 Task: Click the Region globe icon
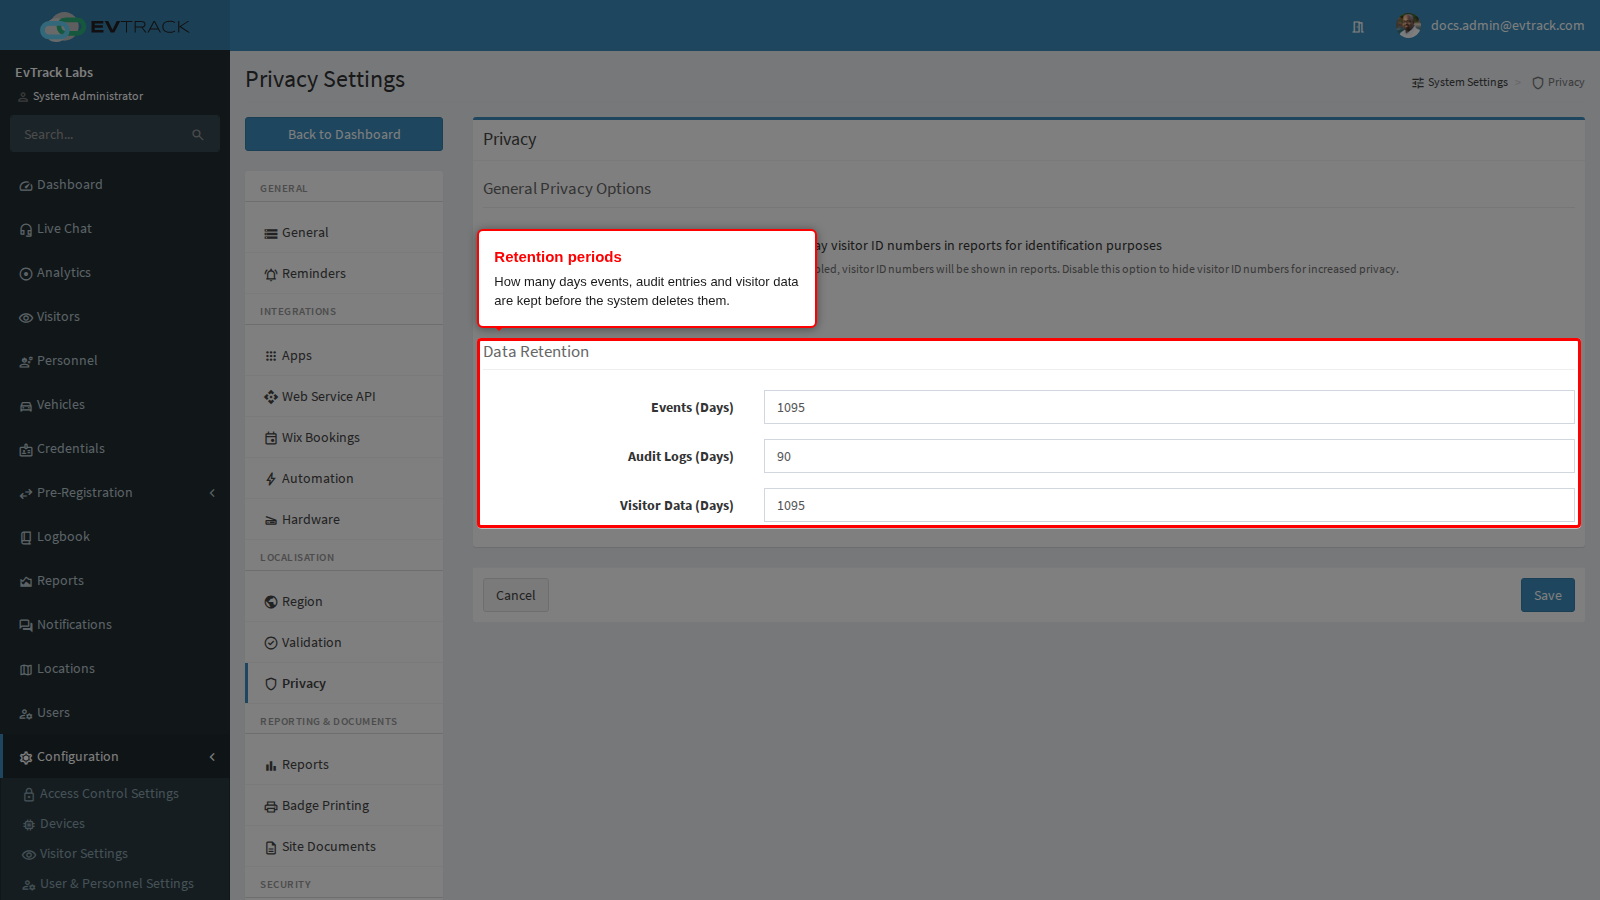click(x=271, y=603)
